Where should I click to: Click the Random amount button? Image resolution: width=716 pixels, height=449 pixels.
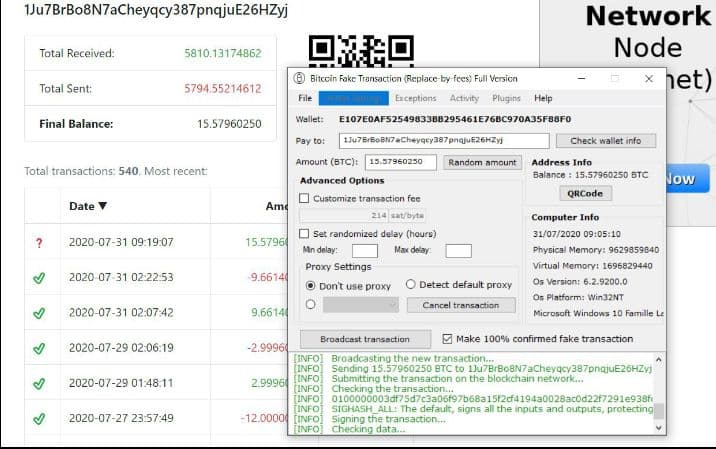pyautogui.click(x=483, y=162)
